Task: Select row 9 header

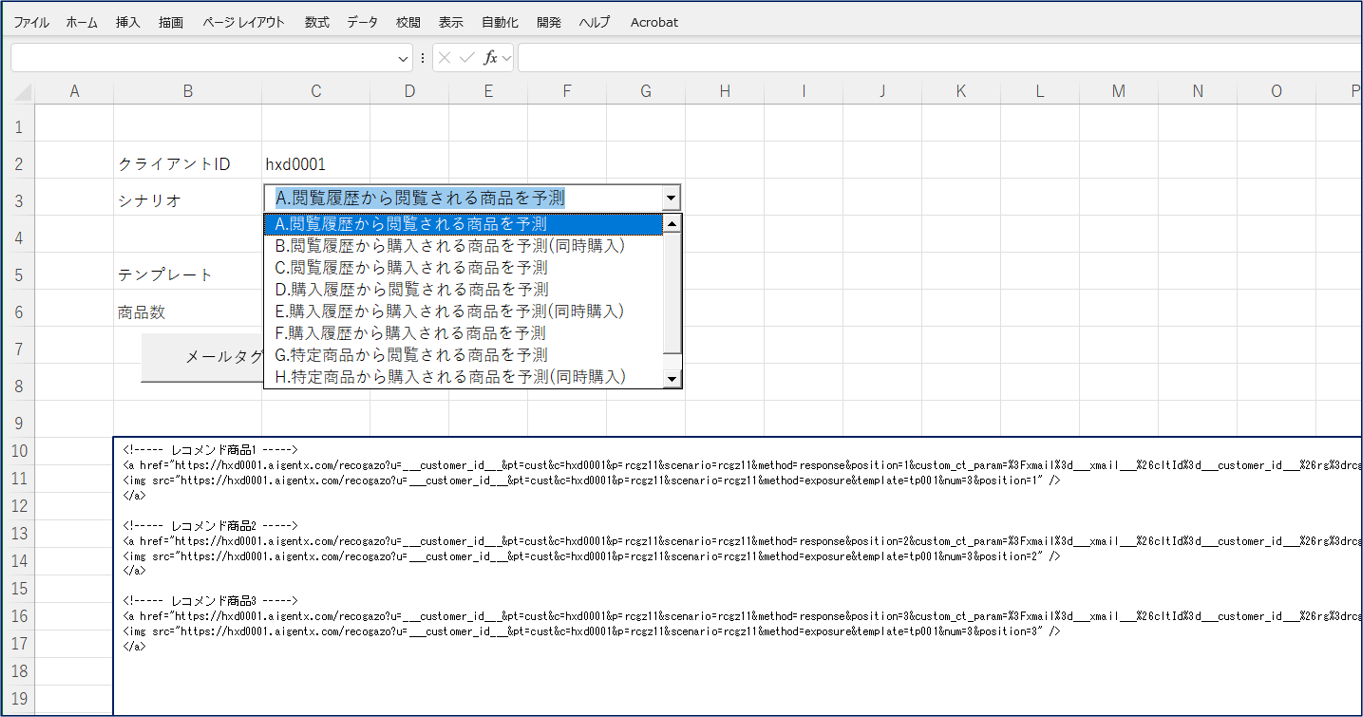Action: (x=17, y=423)
